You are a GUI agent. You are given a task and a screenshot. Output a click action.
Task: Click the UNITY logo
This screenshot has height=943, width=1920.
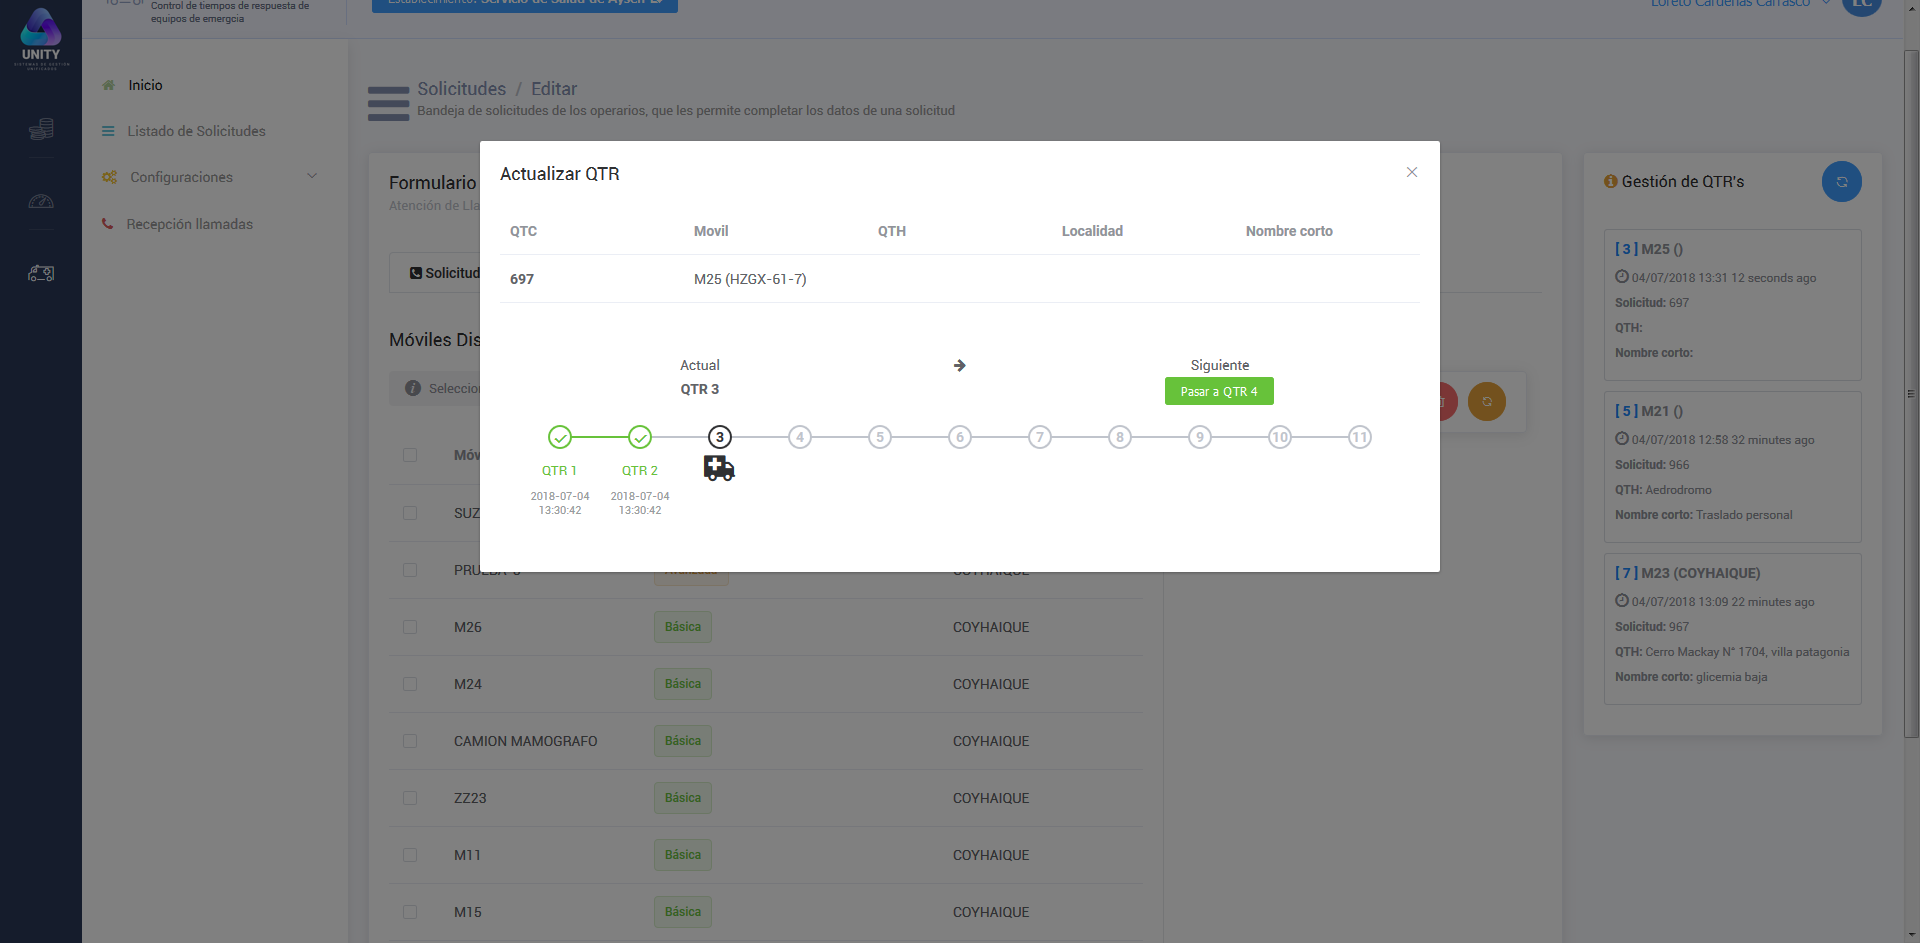pyautogui.click(x=41, y=38)
